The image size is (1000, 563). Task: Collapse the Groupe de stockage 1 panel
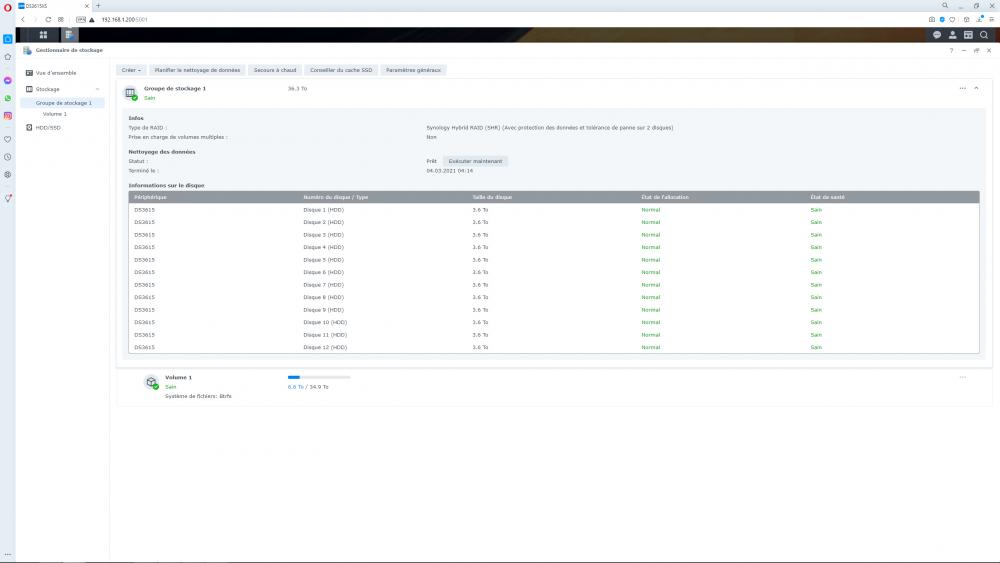click(976, 89)
